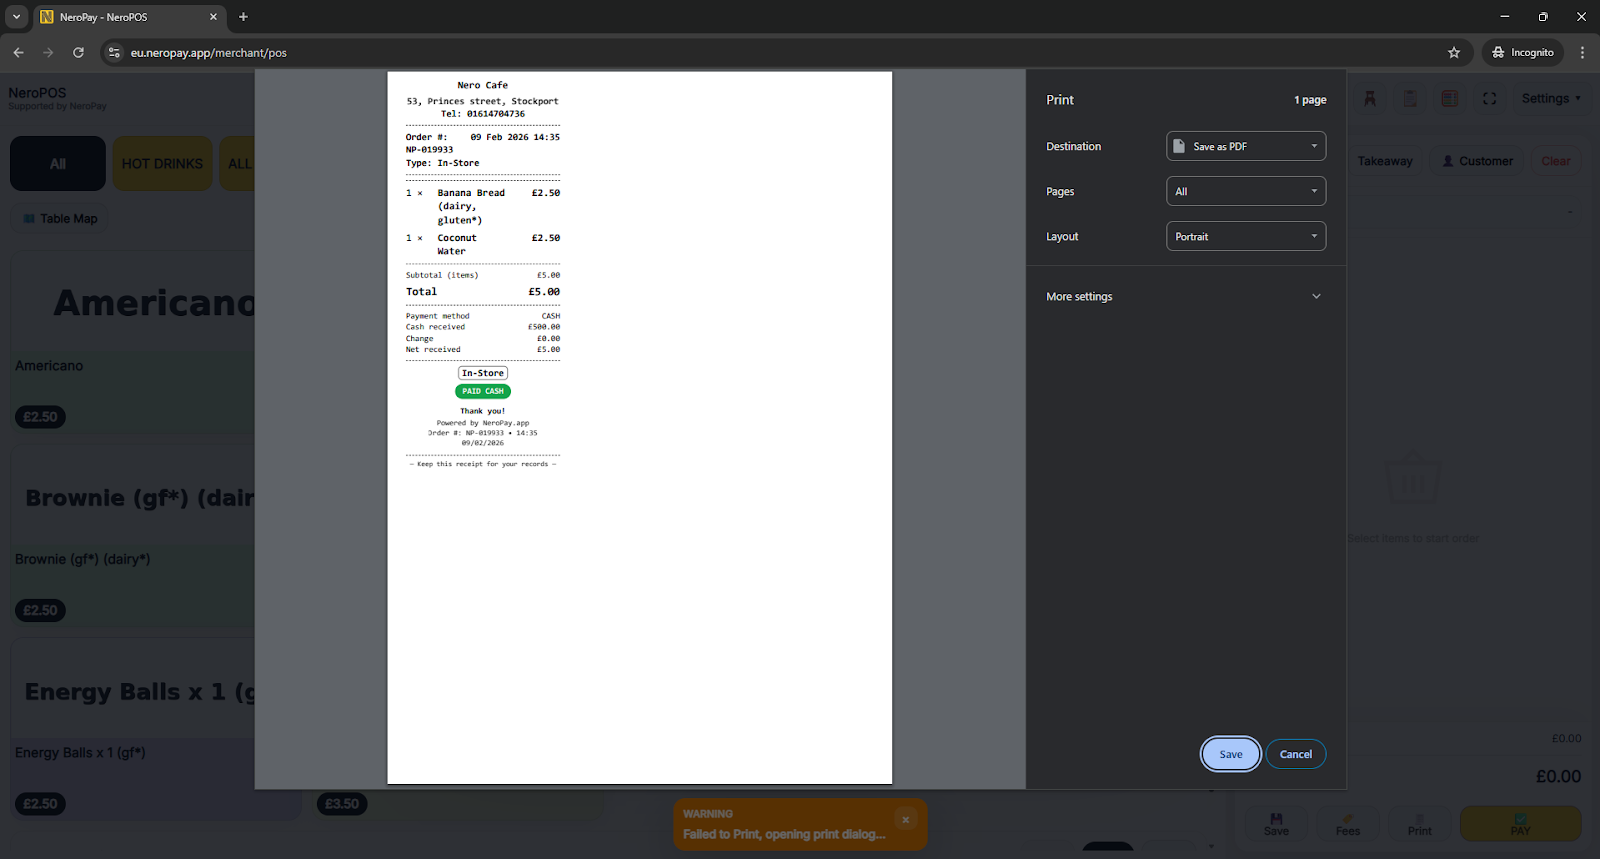Screen dimensions: 1600x859
Task: Click the chair table icon in POS toolbar
Action: [1370, 98]
